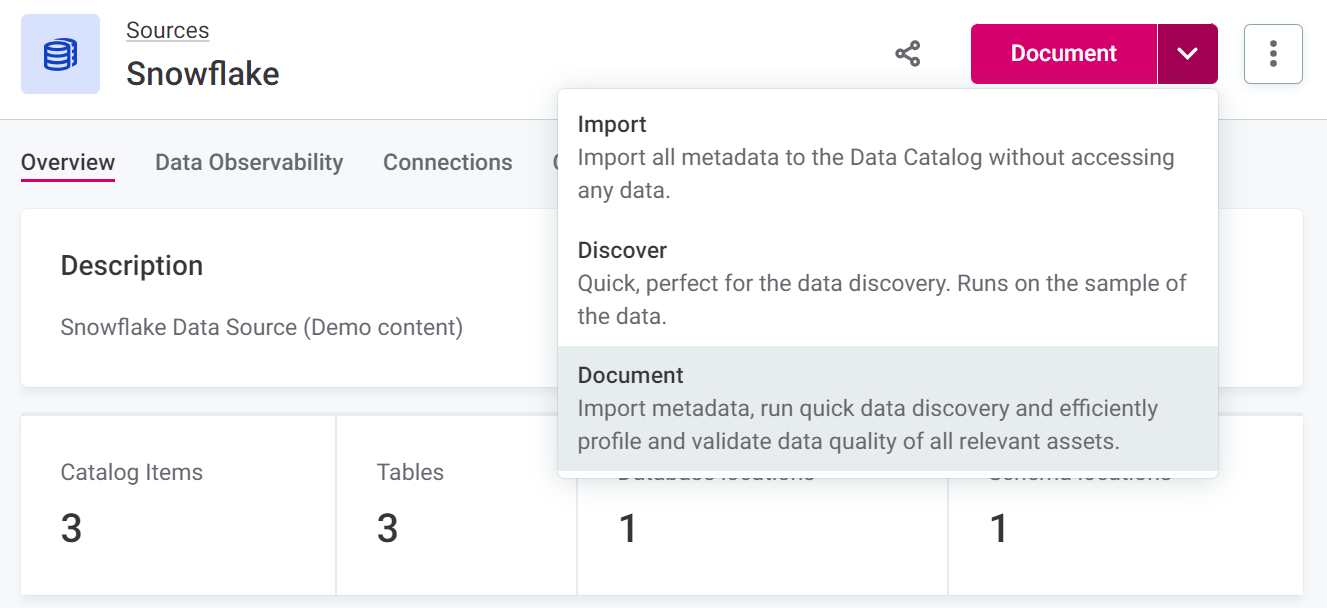1327x608 pixels.
Task: Click the Description section heading
Action: pyautogui.click(x=132, y=265)
